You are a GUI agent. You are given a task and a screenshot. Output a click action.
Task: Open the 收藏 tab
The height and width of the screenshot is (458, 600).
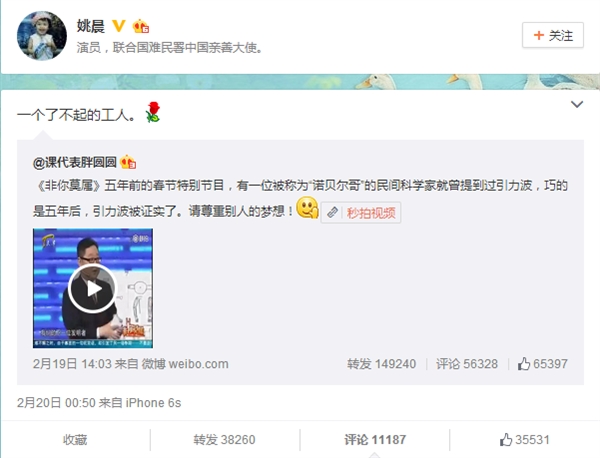(75, 440)
